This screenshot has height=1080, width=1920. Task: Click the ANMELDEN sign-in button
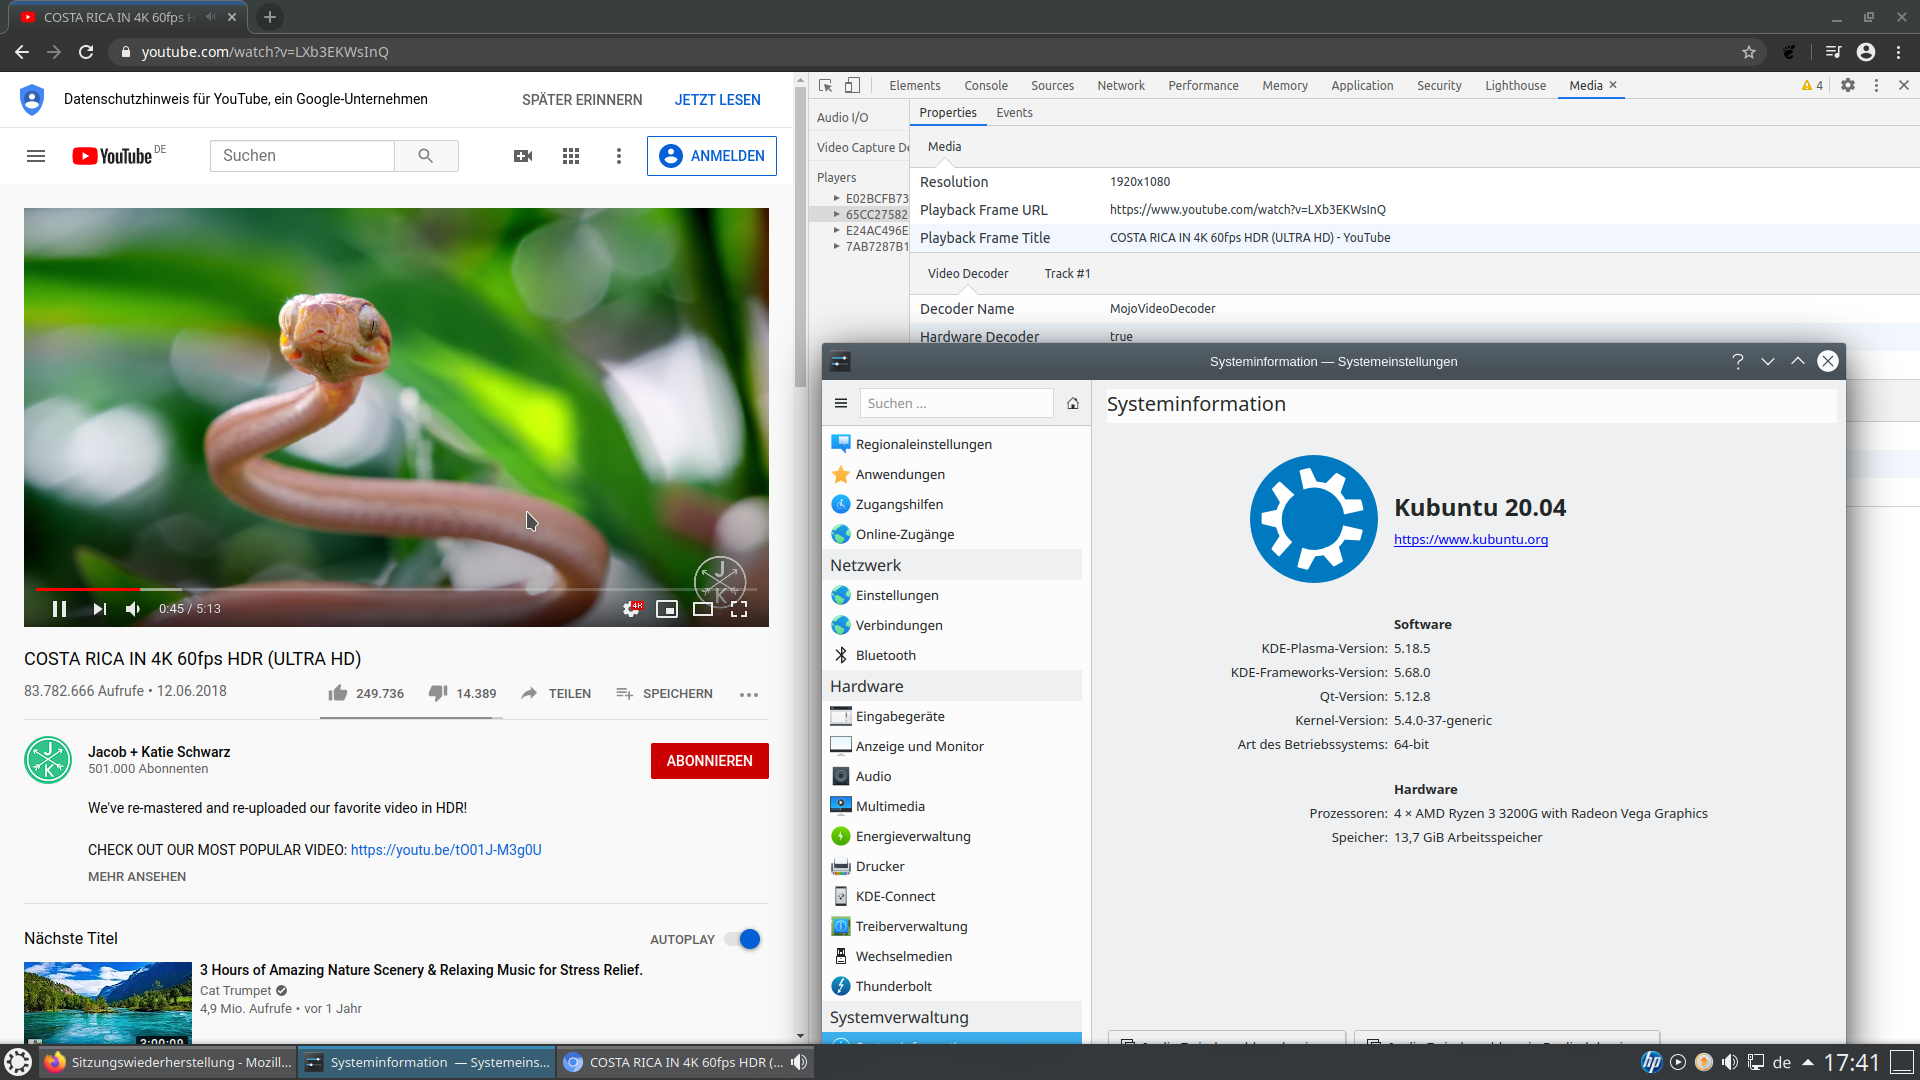click(712, 156)
